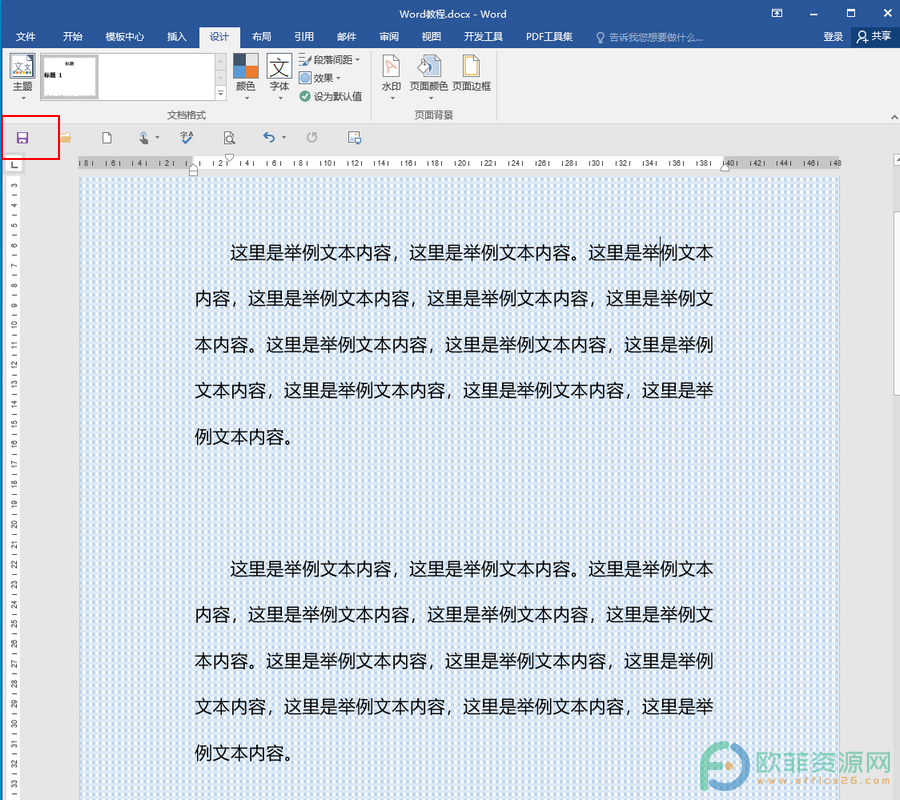Viewport: 900px width, 800px height.
Task: Place cursor in first paragraph text
Action: (453, 344)
